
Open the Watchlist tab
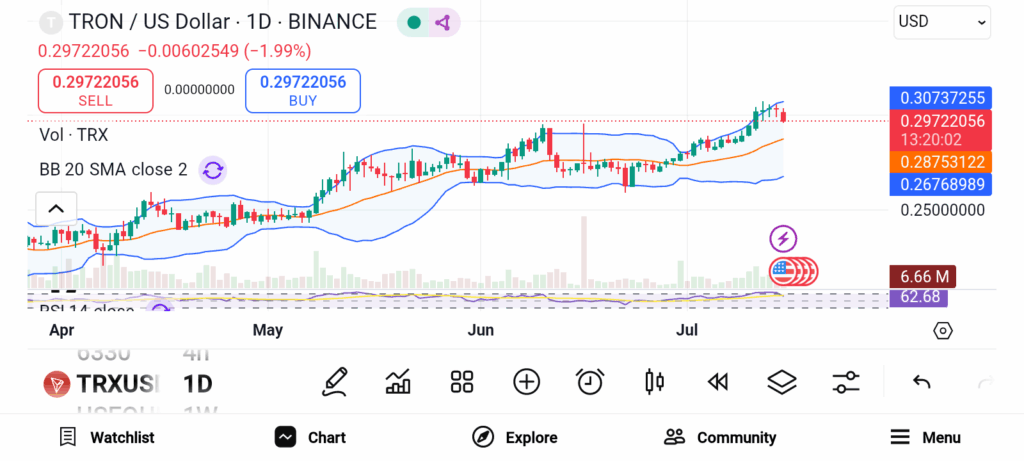[x=106, y=437]
